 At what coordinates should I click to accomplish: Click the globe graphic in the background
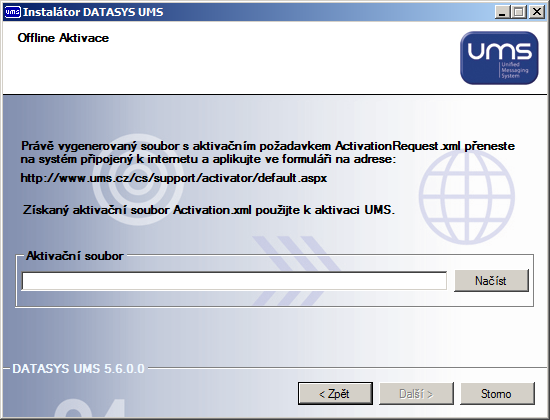pos(467,196)
